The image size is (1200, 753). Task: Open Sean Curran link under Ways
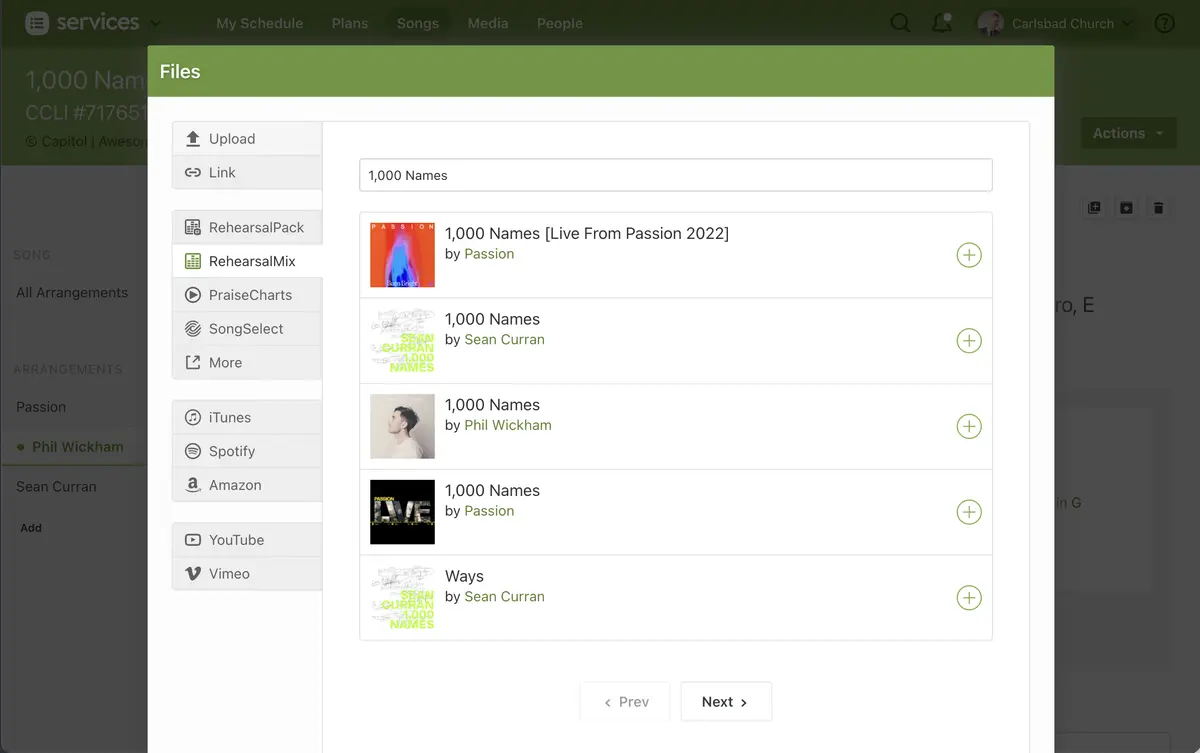504,597
